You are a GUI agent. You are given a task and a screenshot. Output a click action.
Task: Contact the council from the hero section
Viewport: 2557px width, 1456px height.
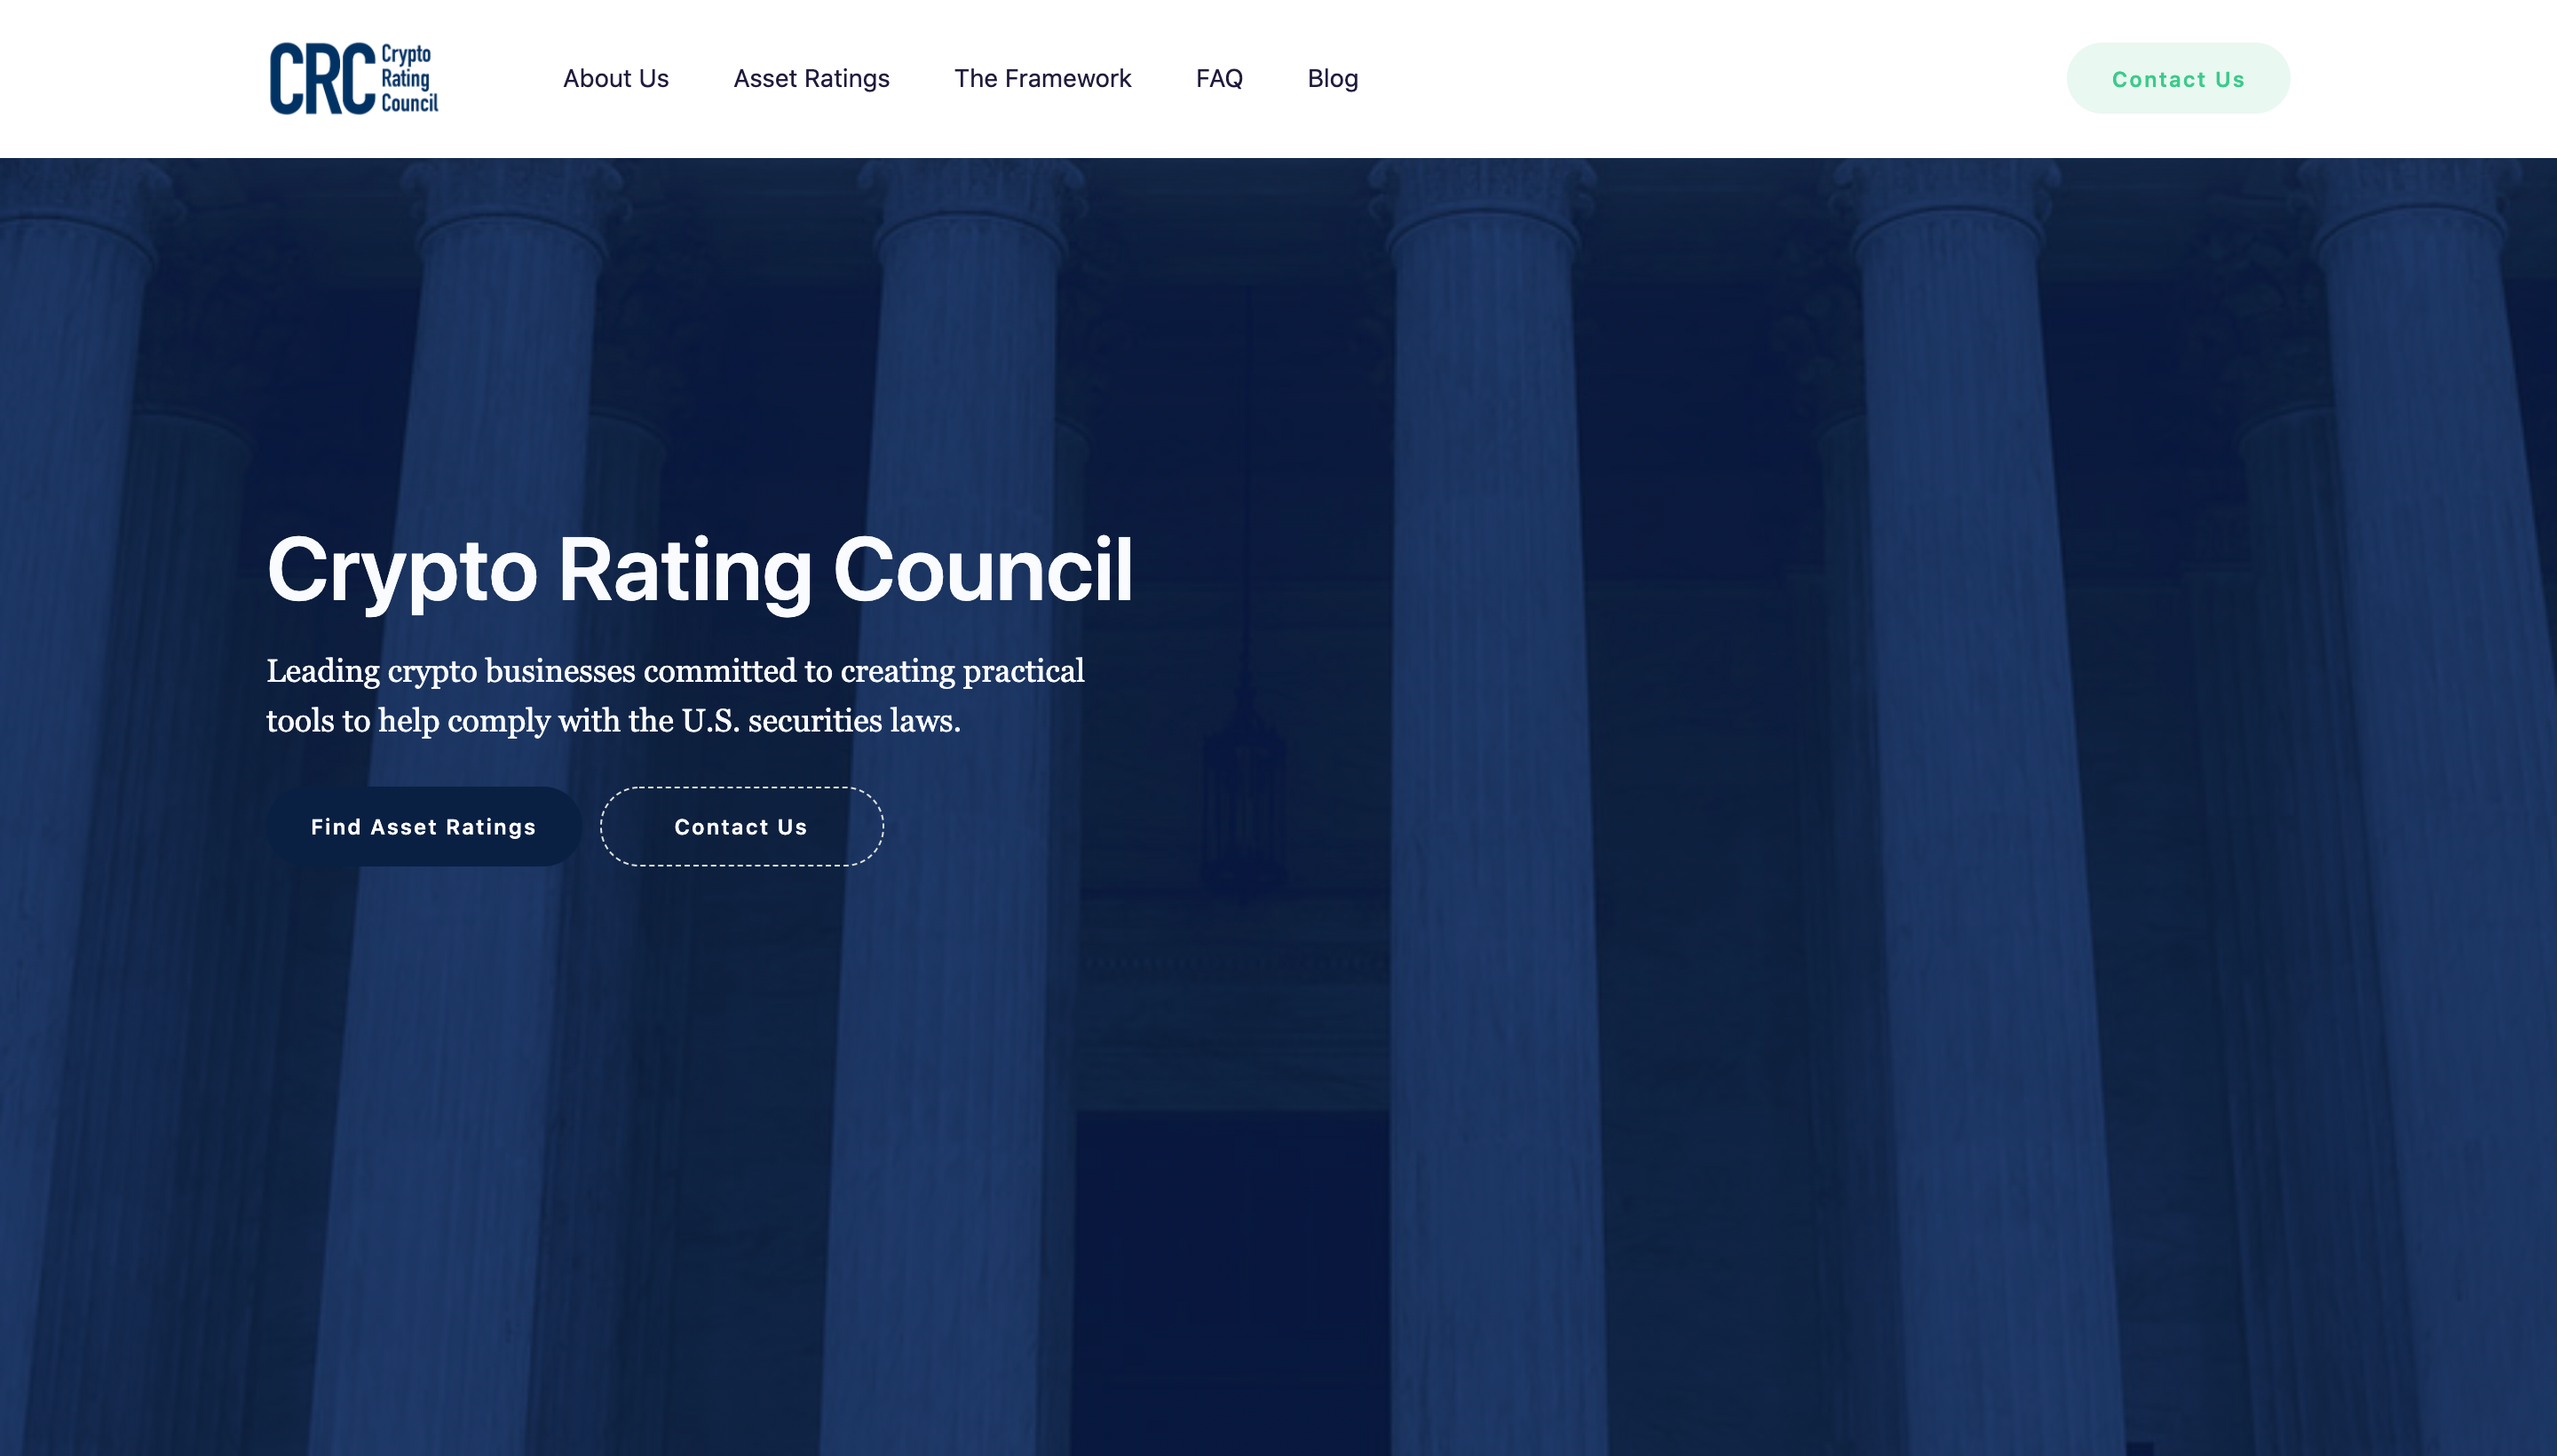[x=741, y=826]
